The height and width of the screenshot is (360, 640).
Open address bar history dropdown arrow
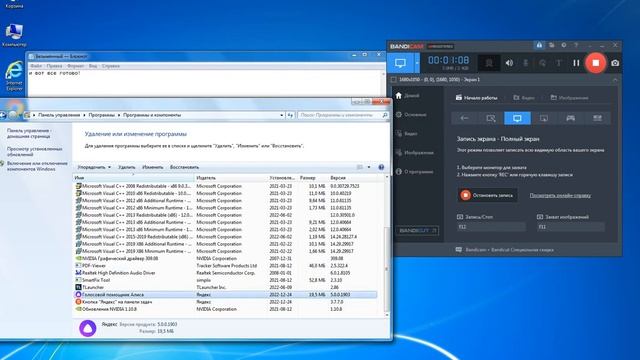coord(282,116)
